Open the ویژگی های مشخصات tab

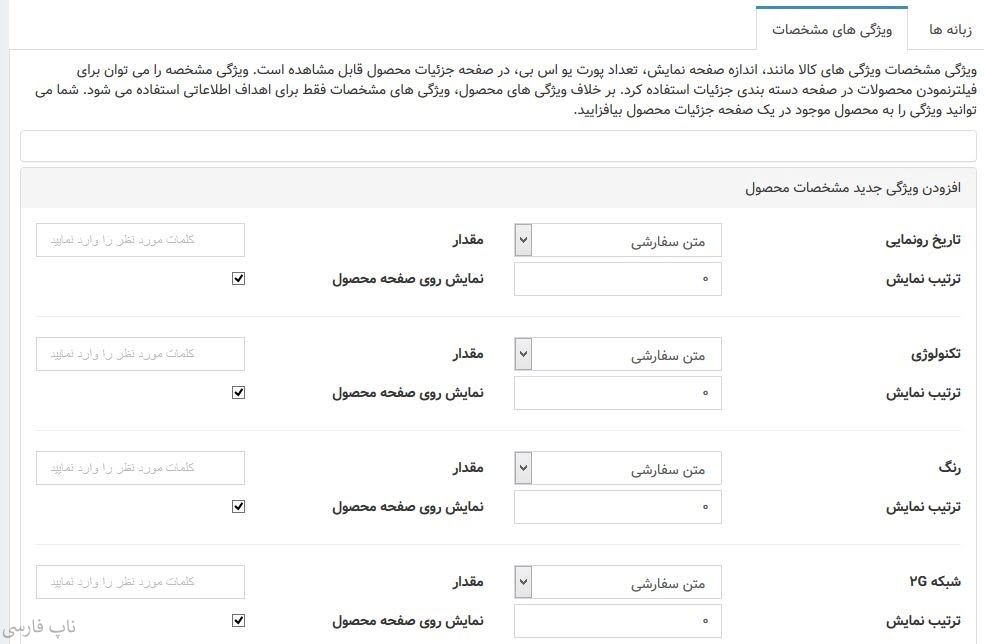pyautogui.click(x=831, y=29)
